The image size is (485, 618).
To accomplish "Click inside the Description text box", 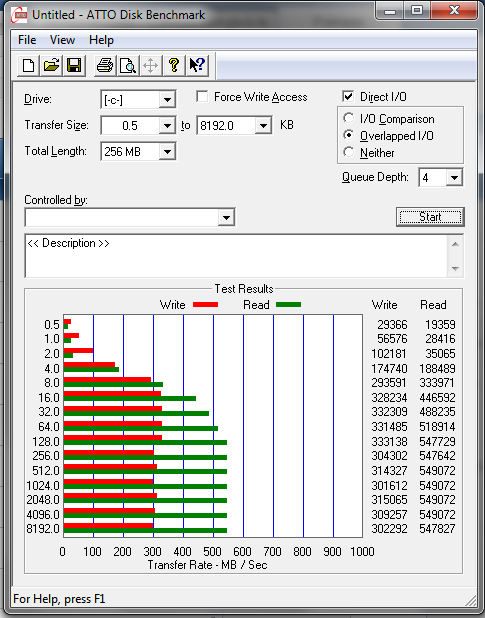I will point(236,256).
